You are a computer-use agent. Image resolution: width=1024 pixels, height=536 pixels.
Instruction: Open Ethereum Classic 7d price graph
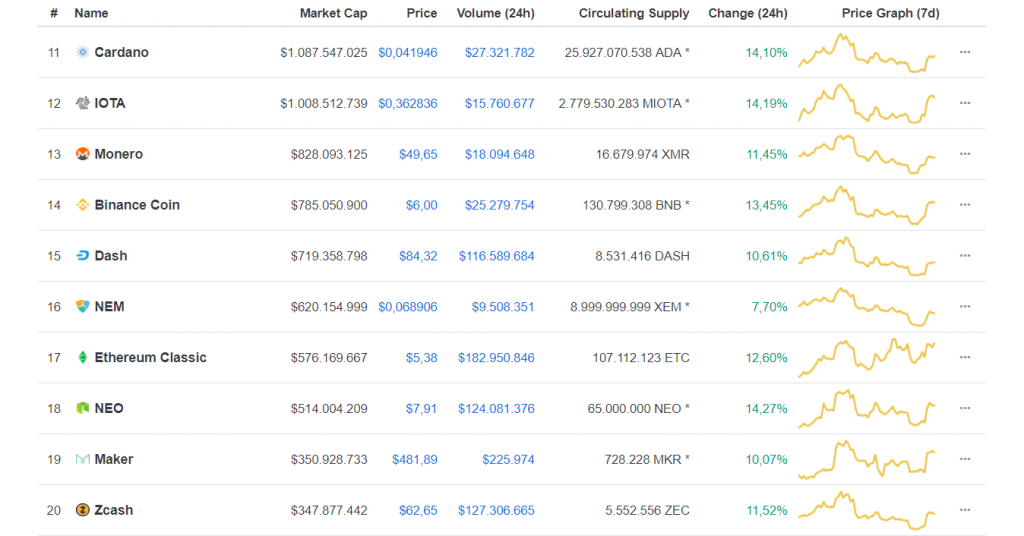pos(867,358)
